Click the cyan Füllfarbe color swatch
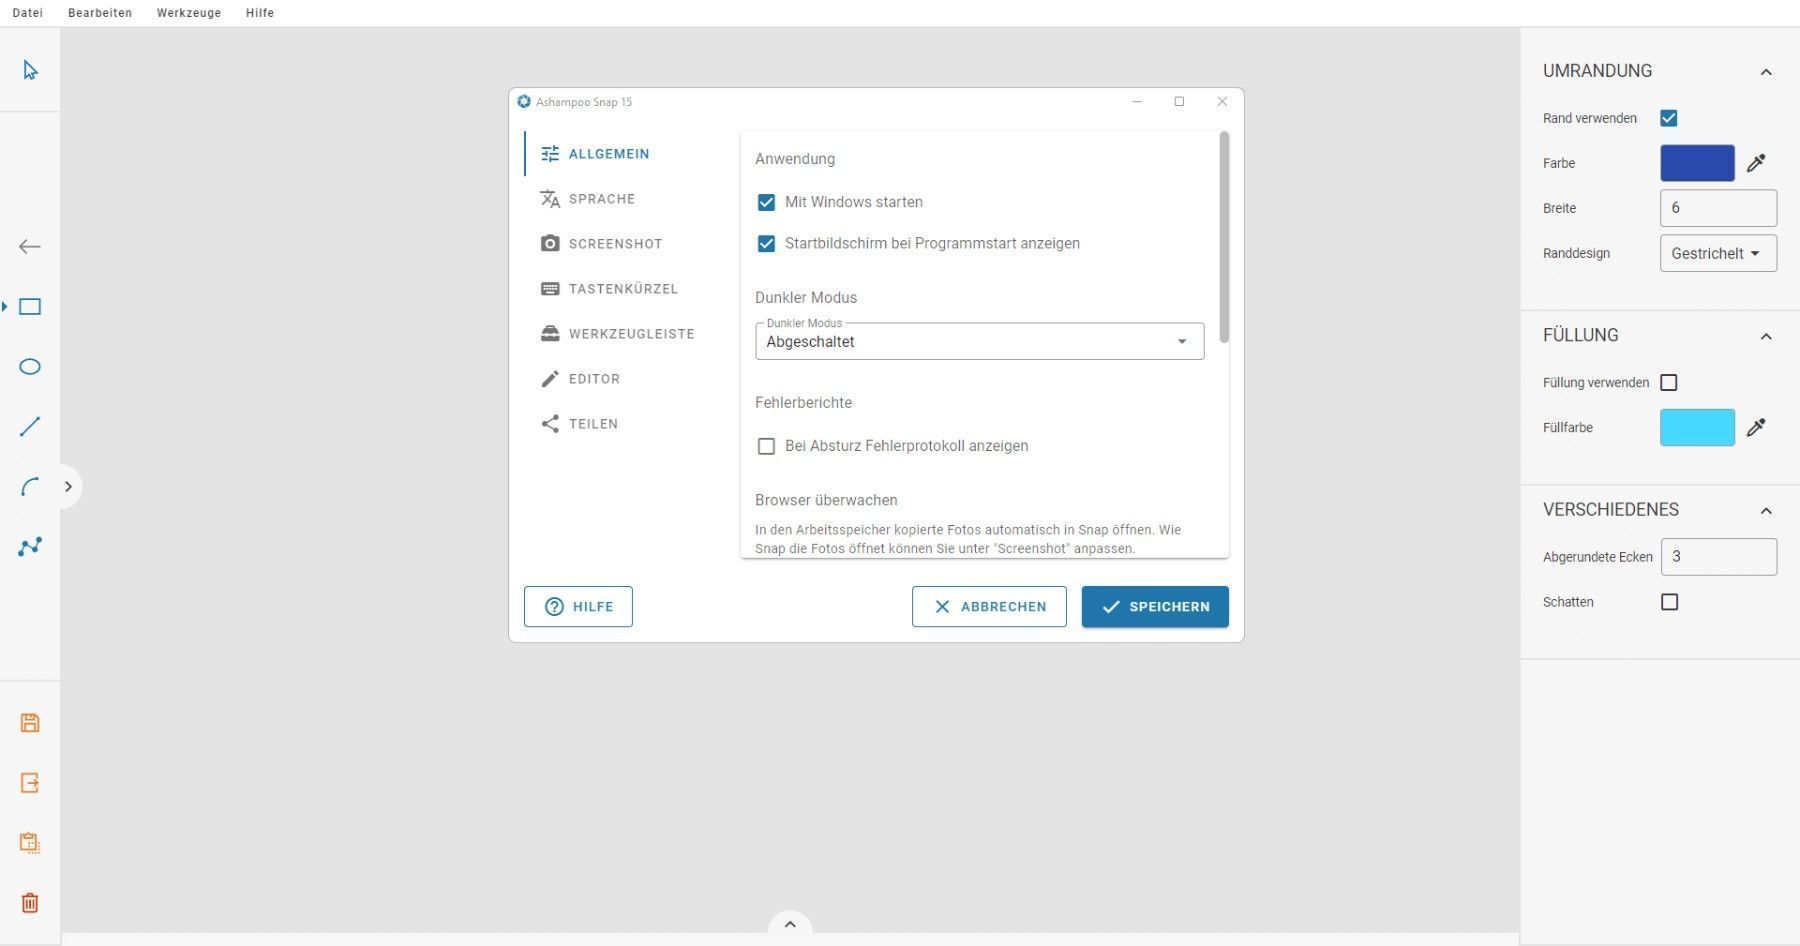This screenshot has width=1800, height=946. (x=1697, y=427)
